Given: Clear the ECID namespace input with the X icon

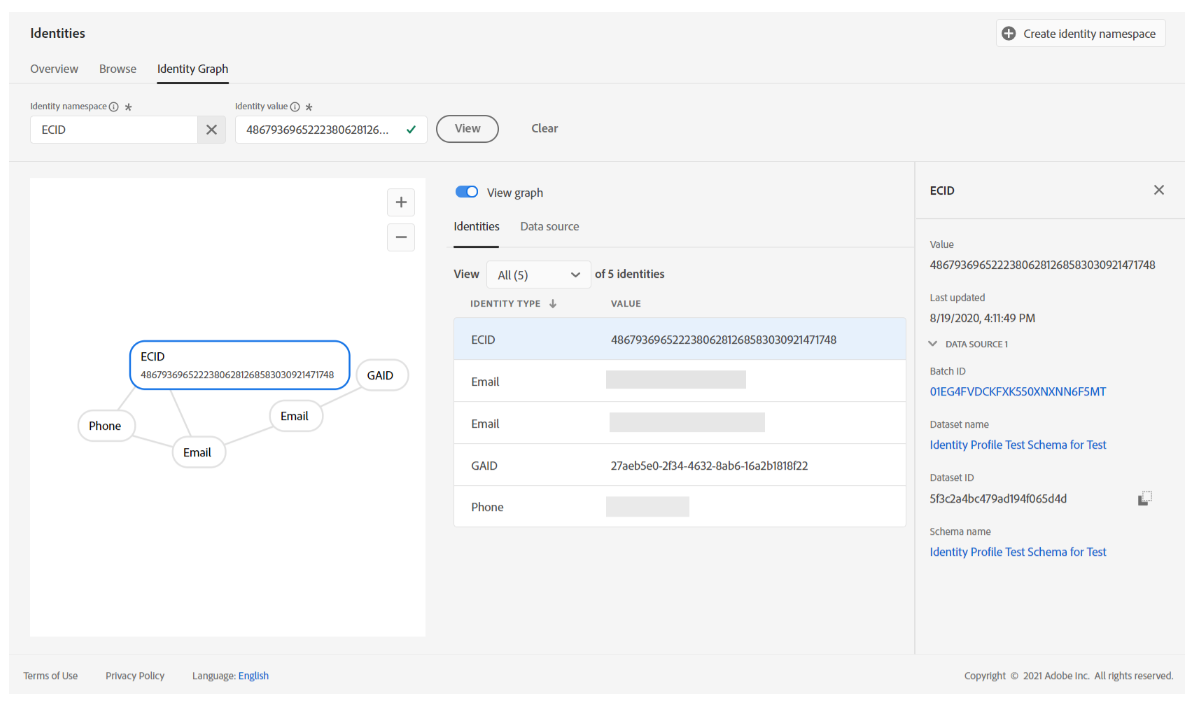Looking at the screenshot, I should [x=211, y=129].
